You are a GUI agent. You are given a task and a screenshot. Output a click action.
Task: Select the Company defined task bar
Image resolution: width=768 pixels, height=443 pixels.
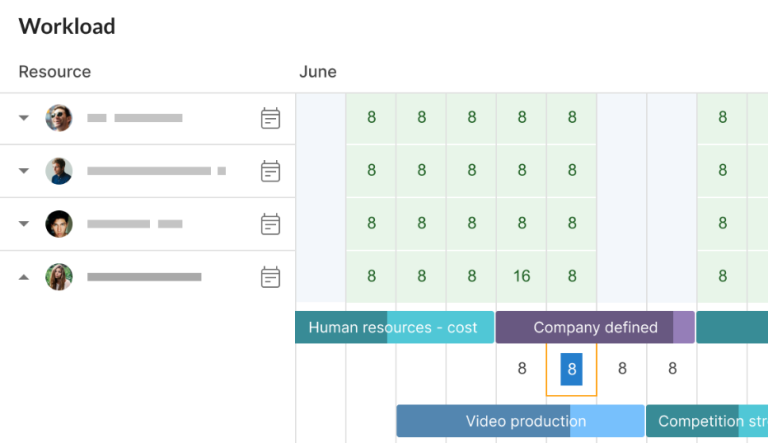pyautogui.click(x=594, y=327)
